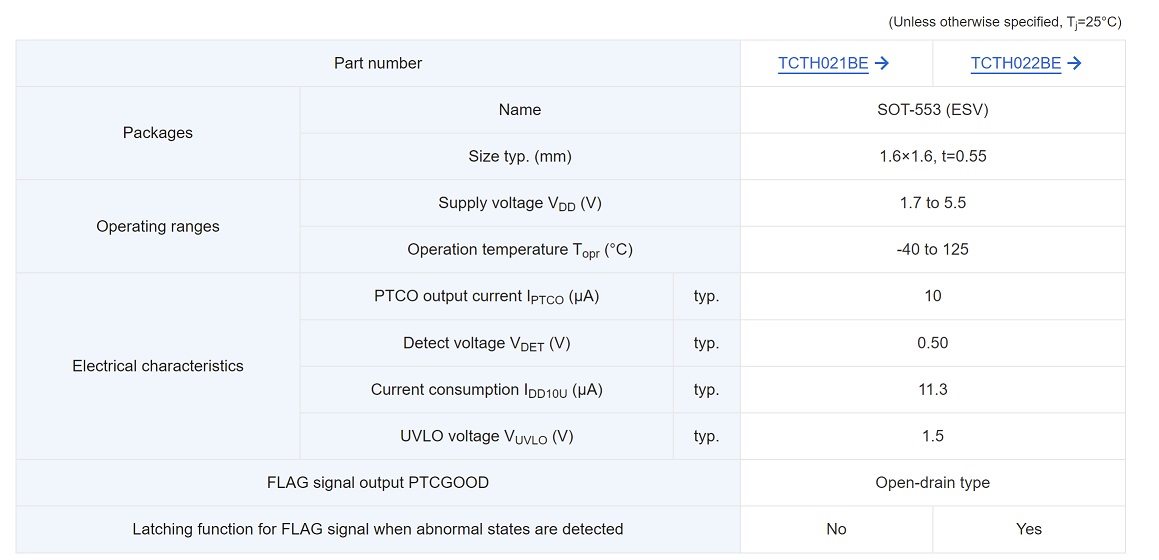
Task: Select the 1.6×1.6, t=0.55 size value
Action: coord(932,156)
